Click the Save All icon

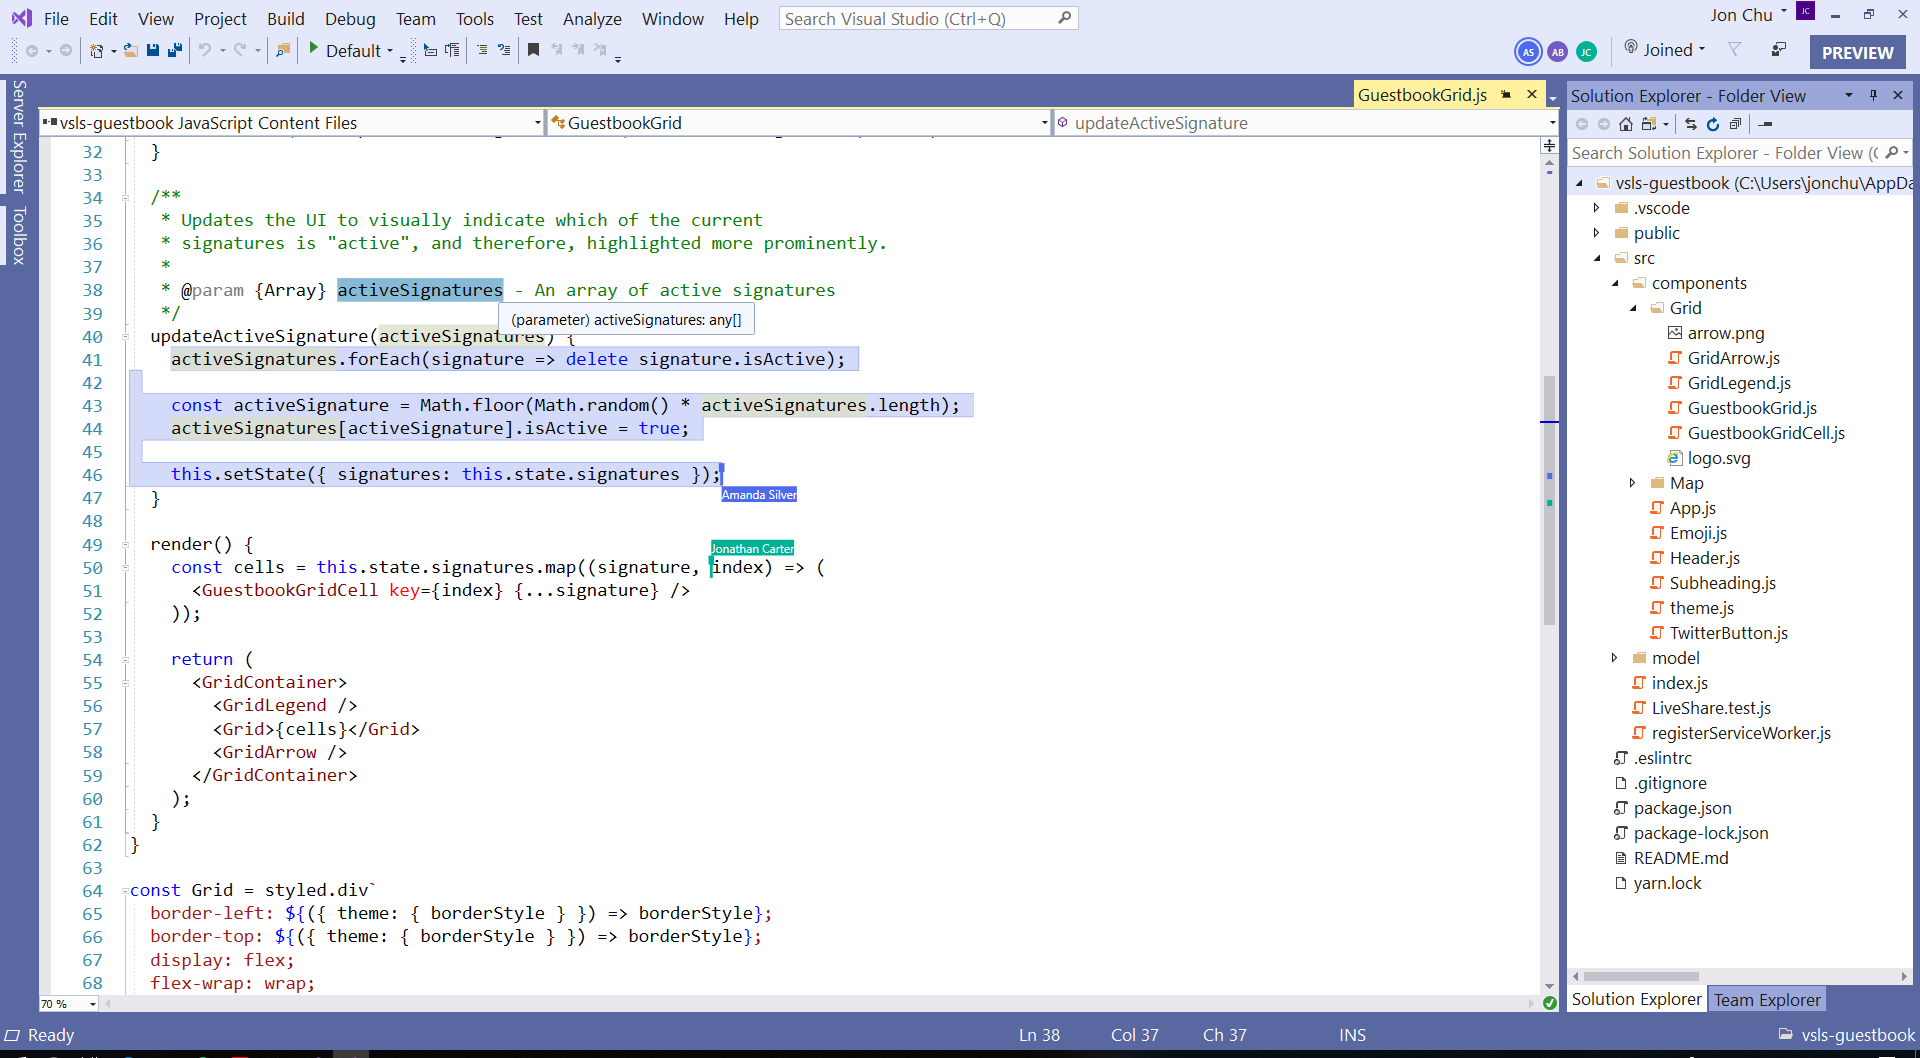(x=175, y=50)
